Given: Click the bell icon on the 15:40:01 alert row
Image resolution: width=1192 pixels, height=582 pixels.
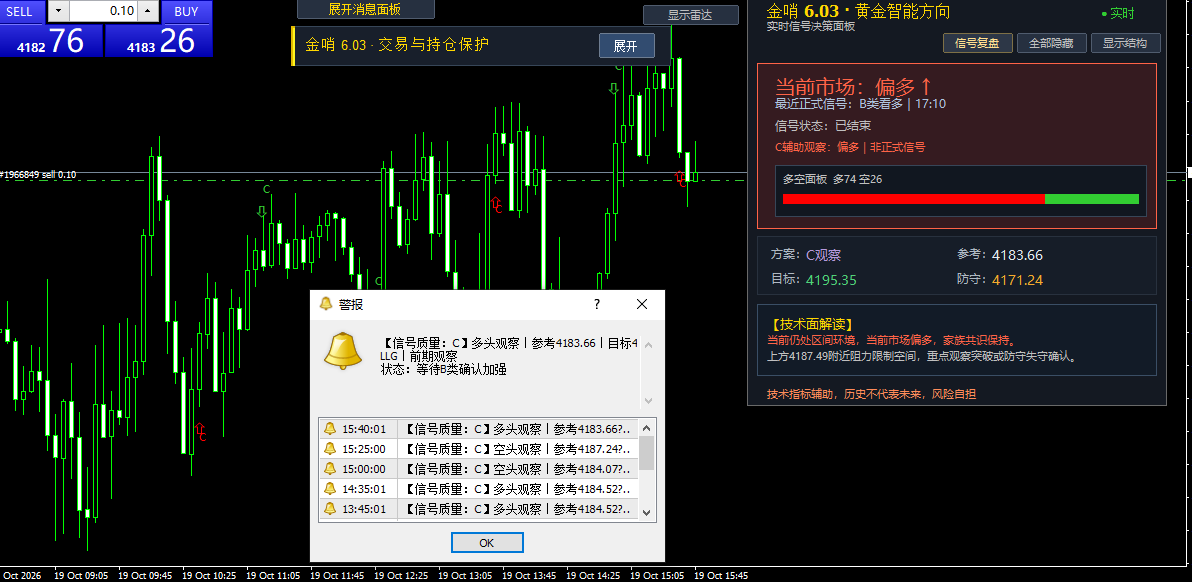Looking at the screenshot, I should click(330, 429).
